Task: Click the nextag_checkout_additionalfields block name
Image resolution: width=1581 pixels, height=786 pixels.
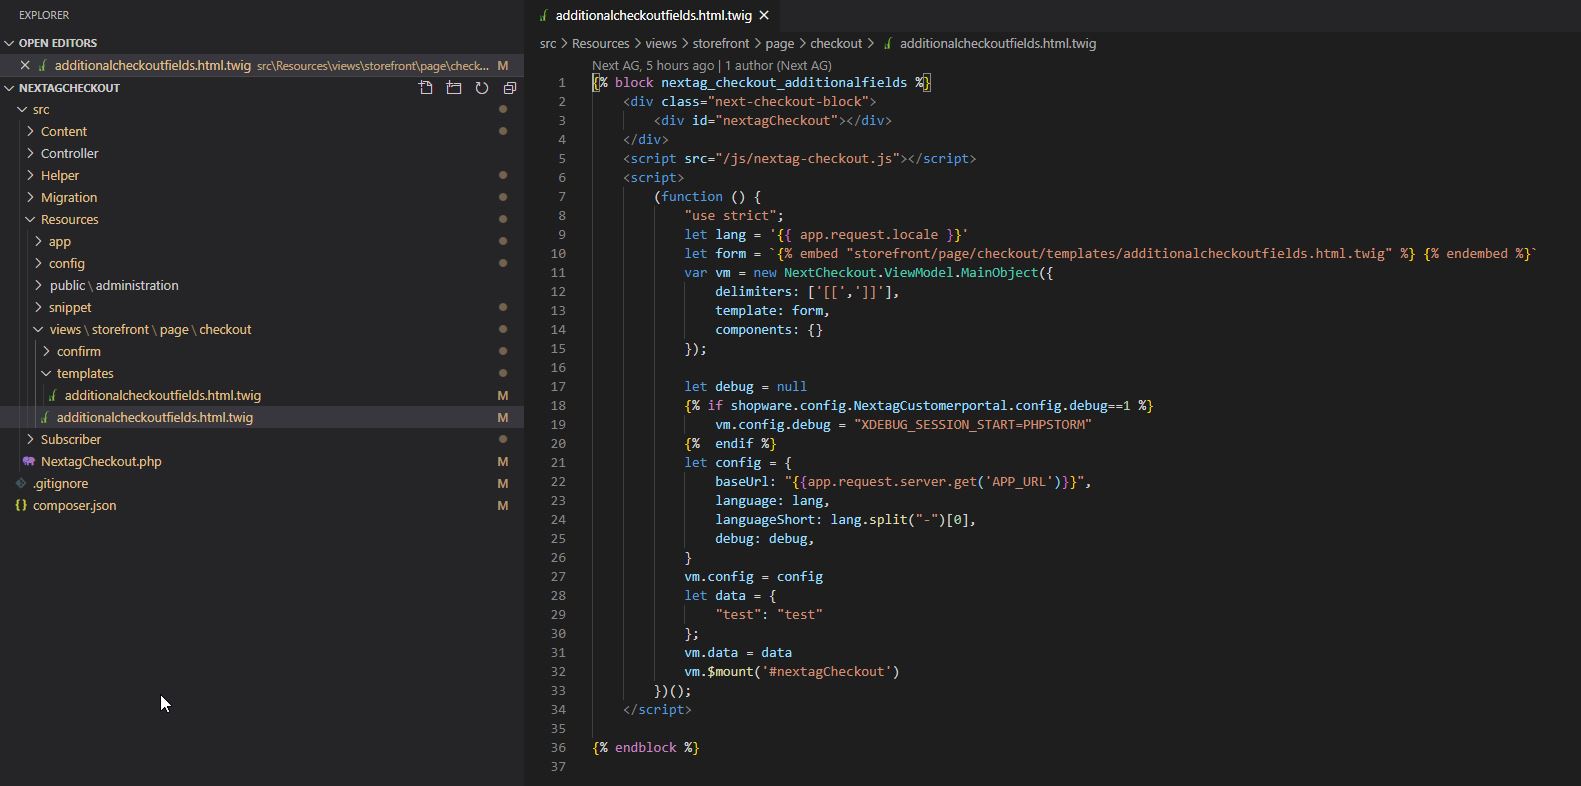Action: pos(784,83)
